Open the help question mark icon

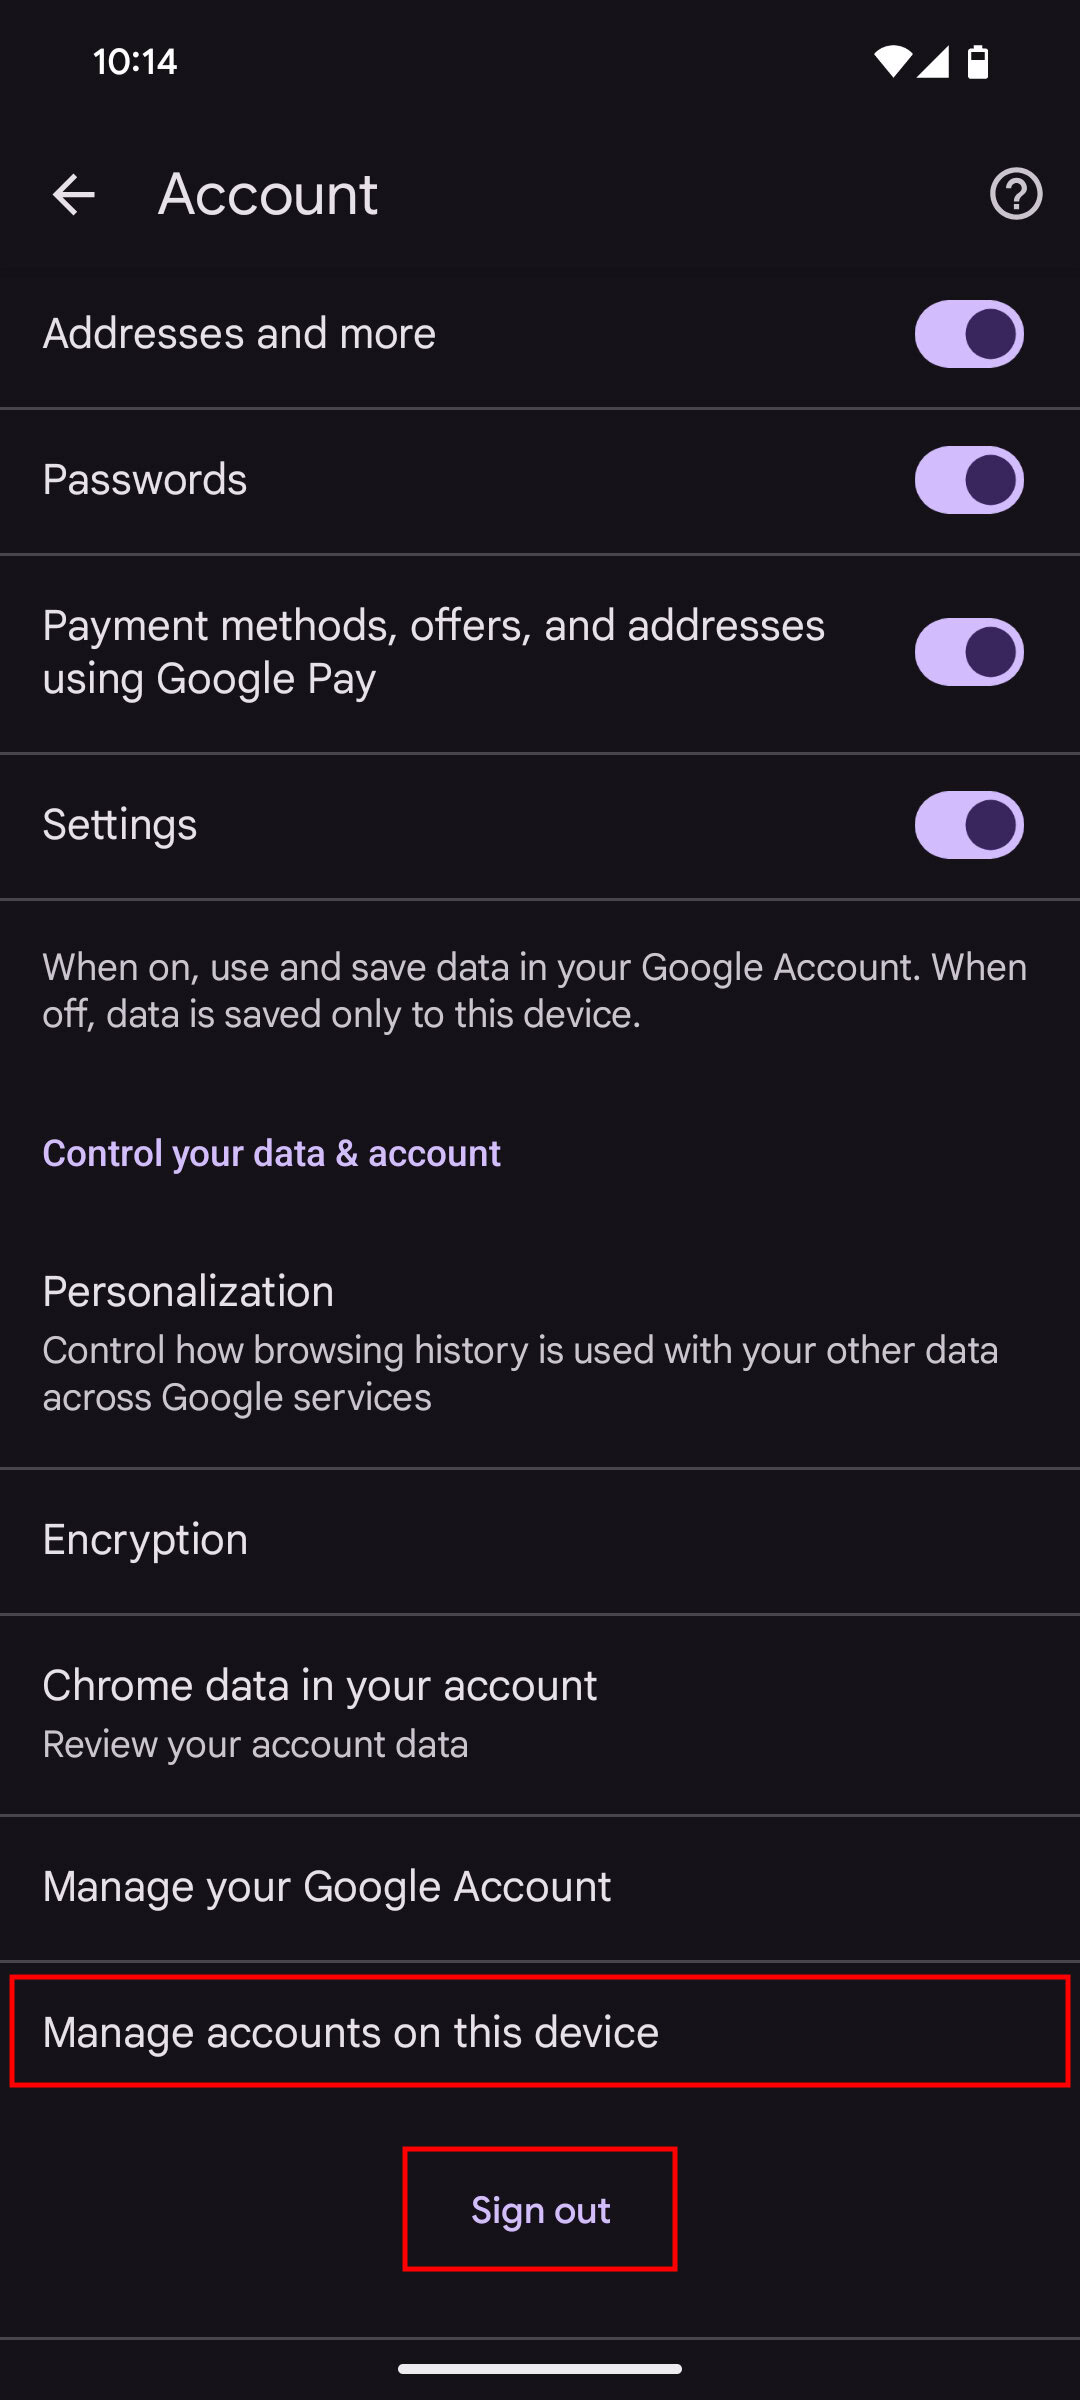(x=1016, y=194)
